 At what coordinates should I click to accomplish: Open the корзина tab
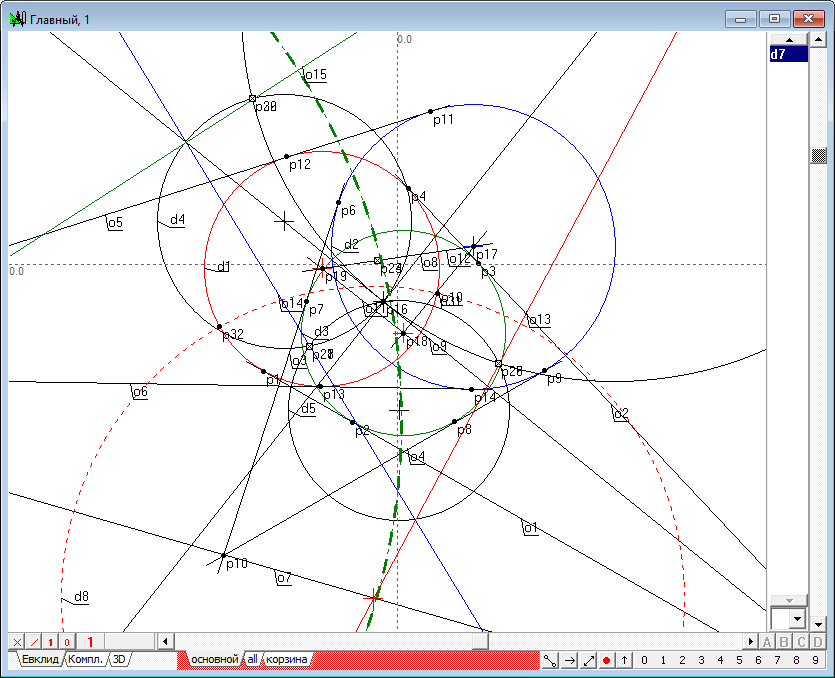pyautogui.click(x=286, y=659)
